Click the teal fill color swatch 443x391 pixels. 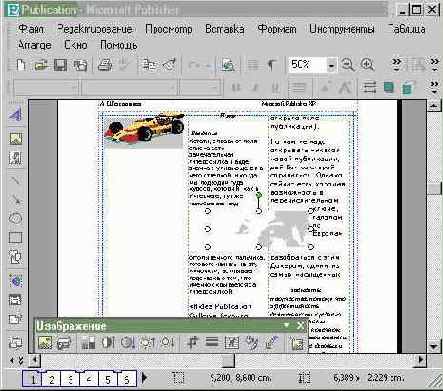click(x=389, y=88)
